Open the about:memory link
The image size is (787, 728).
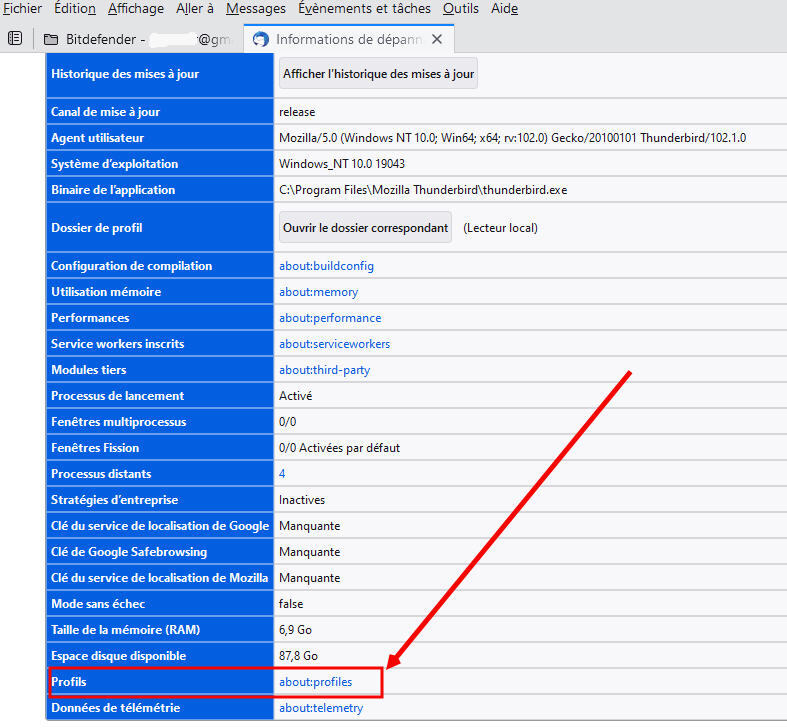click(x=318, y=292)
